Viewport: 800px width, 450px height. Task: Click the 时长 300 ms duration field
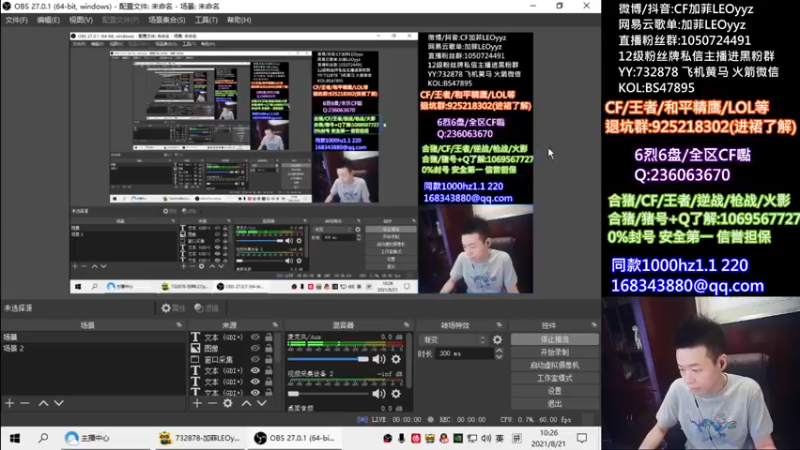[465, 354]
